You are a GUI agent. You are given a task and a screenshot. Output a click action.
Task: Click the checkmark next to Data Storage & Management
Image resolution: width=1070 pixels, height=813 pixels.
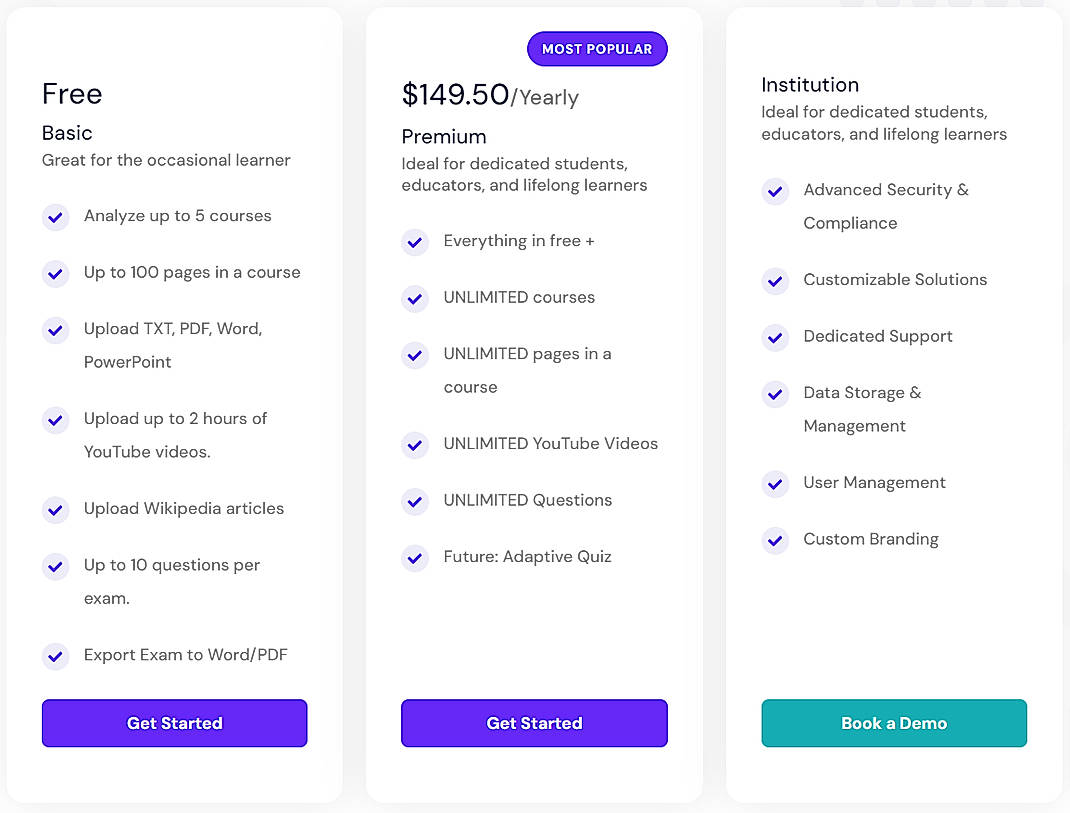click(x=775, y=394)
